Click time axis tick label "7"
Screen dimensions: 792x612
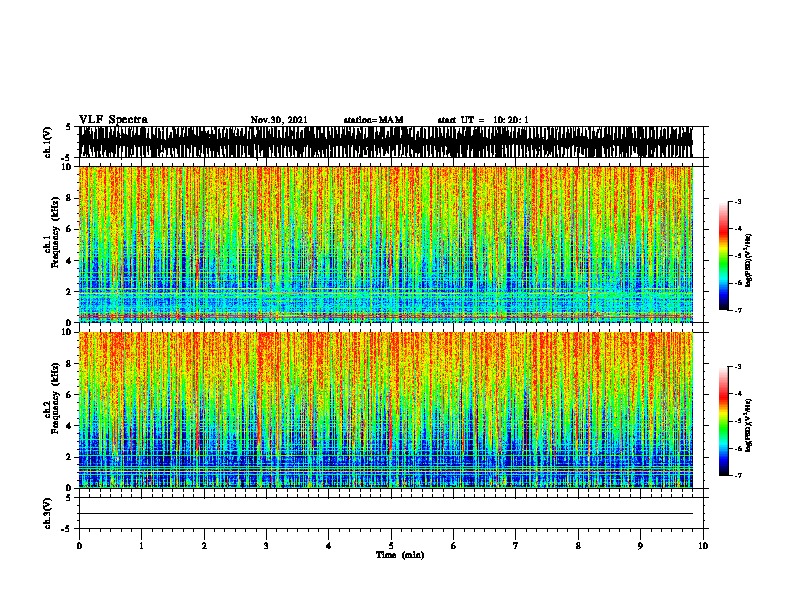(516, 545)
